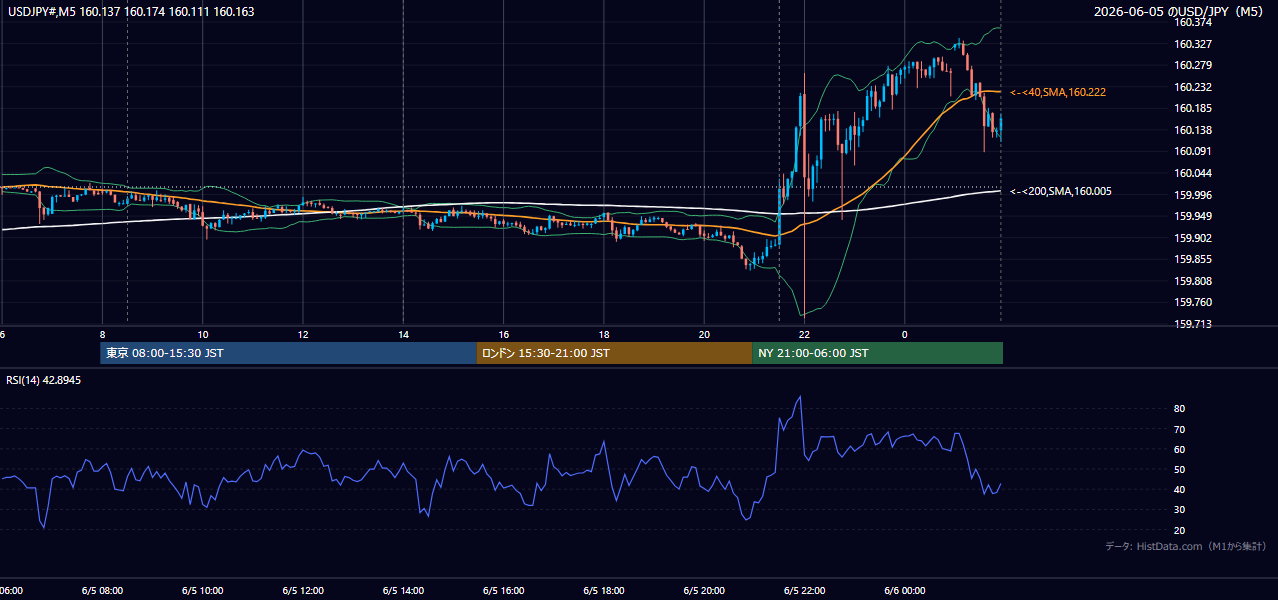1278x600 pixels.
Task: Click hour tick 10 under price chart
Action: click(203, 334)
